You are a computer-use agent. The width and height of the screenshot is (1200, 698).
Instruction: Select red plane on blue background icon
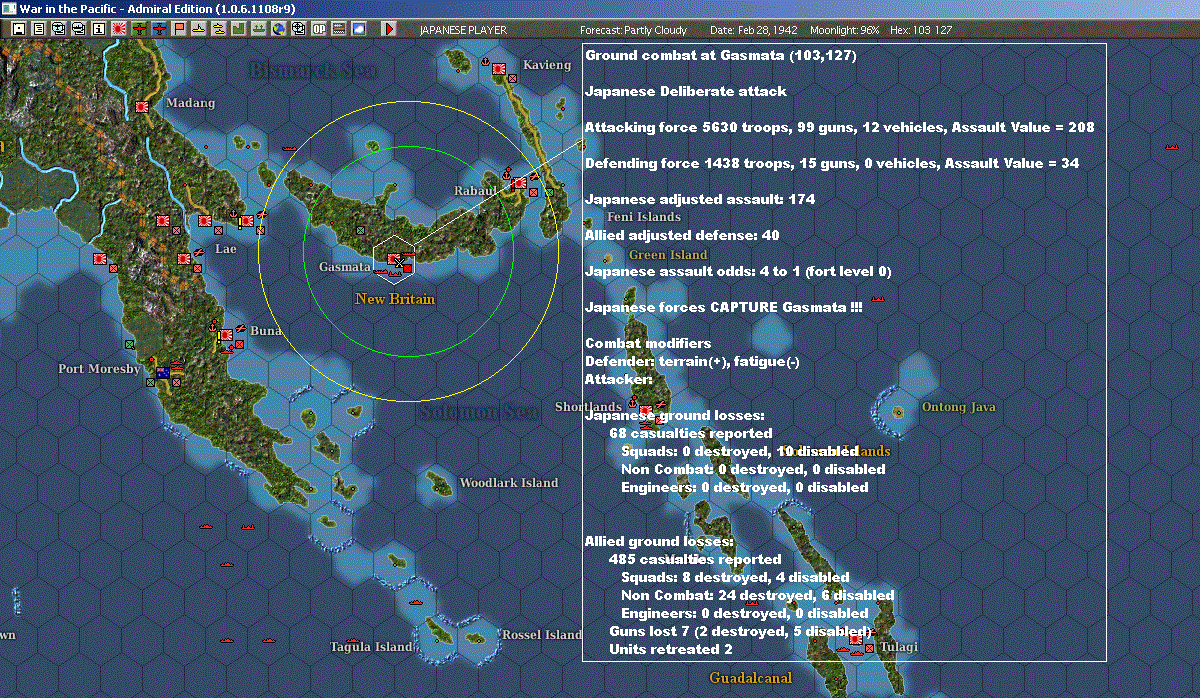[159, 29]
